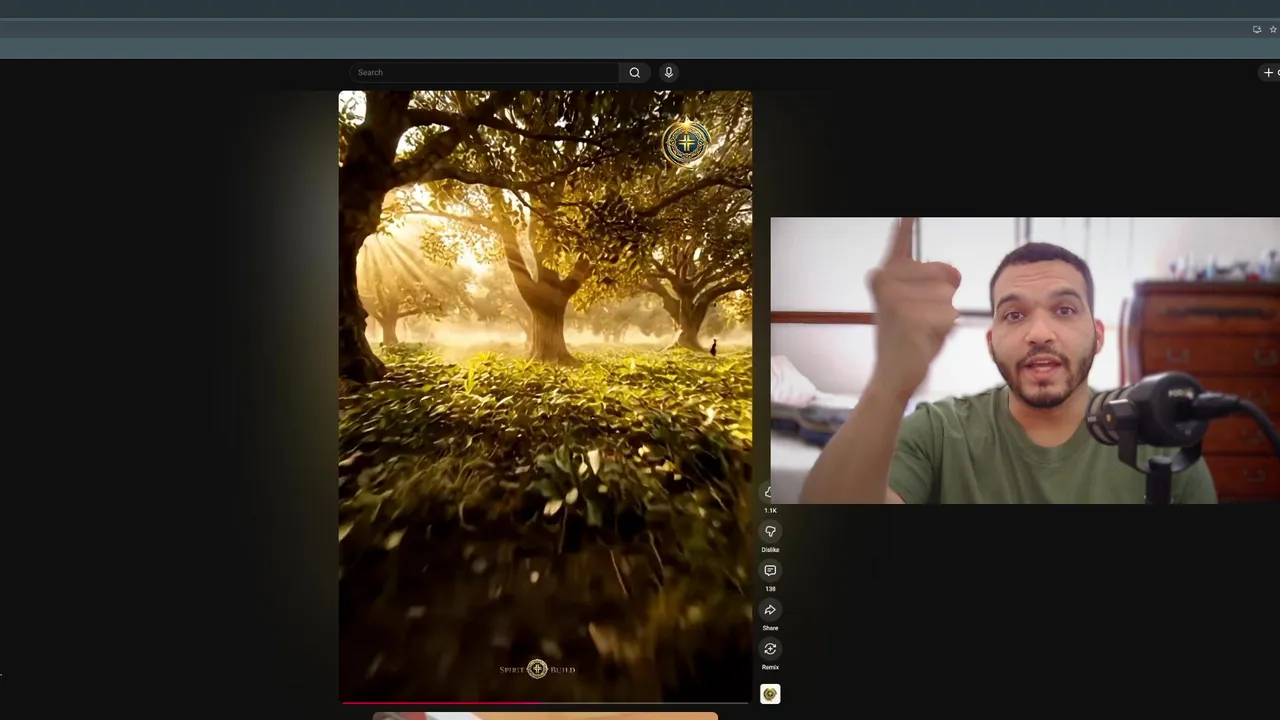Open the Create plus button
This screenshot has height=720, width=1280.
[x=1270, y=72]
